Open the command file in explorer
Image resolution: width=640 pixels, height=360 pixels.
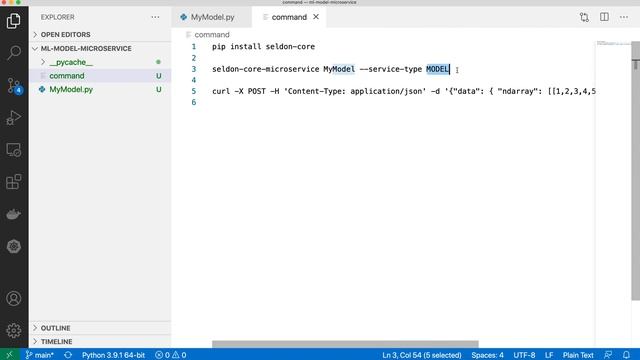click(100, 76)
